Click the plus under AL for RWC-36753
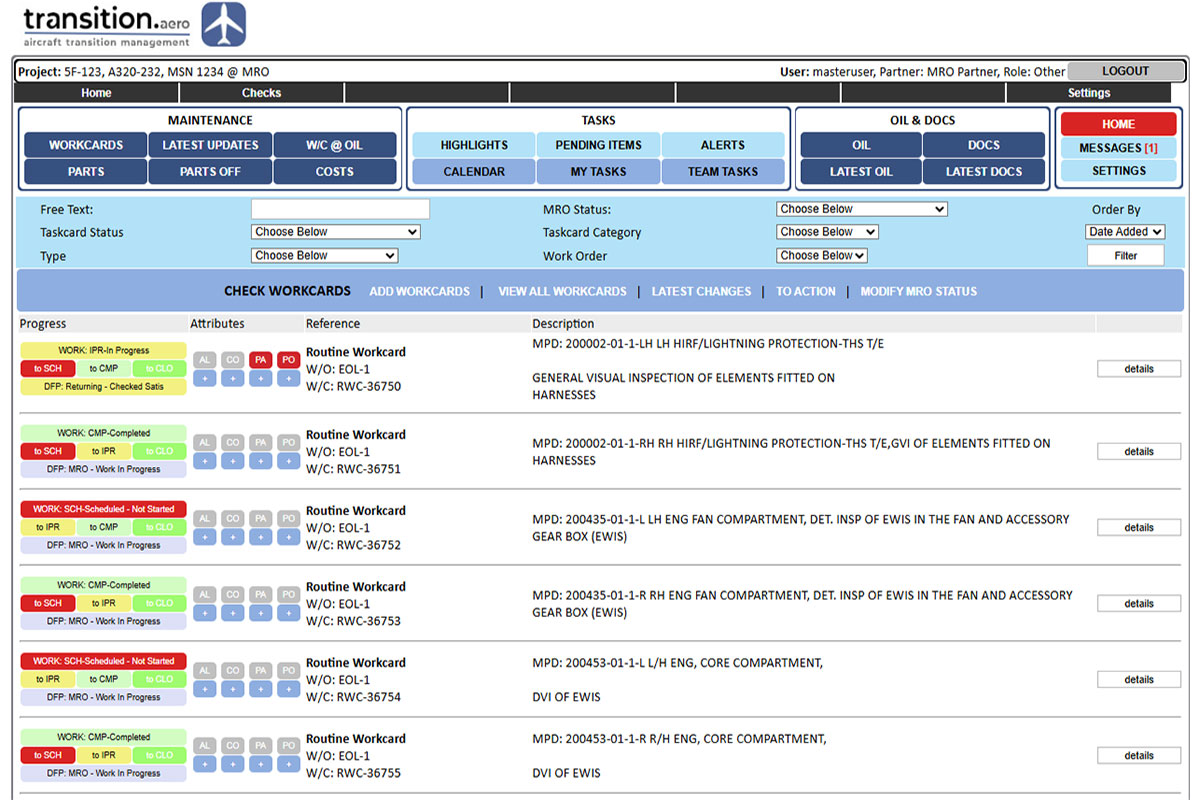Image resolution: width=1200 pixels, height=800 pixels. click(x=204, y=613)
